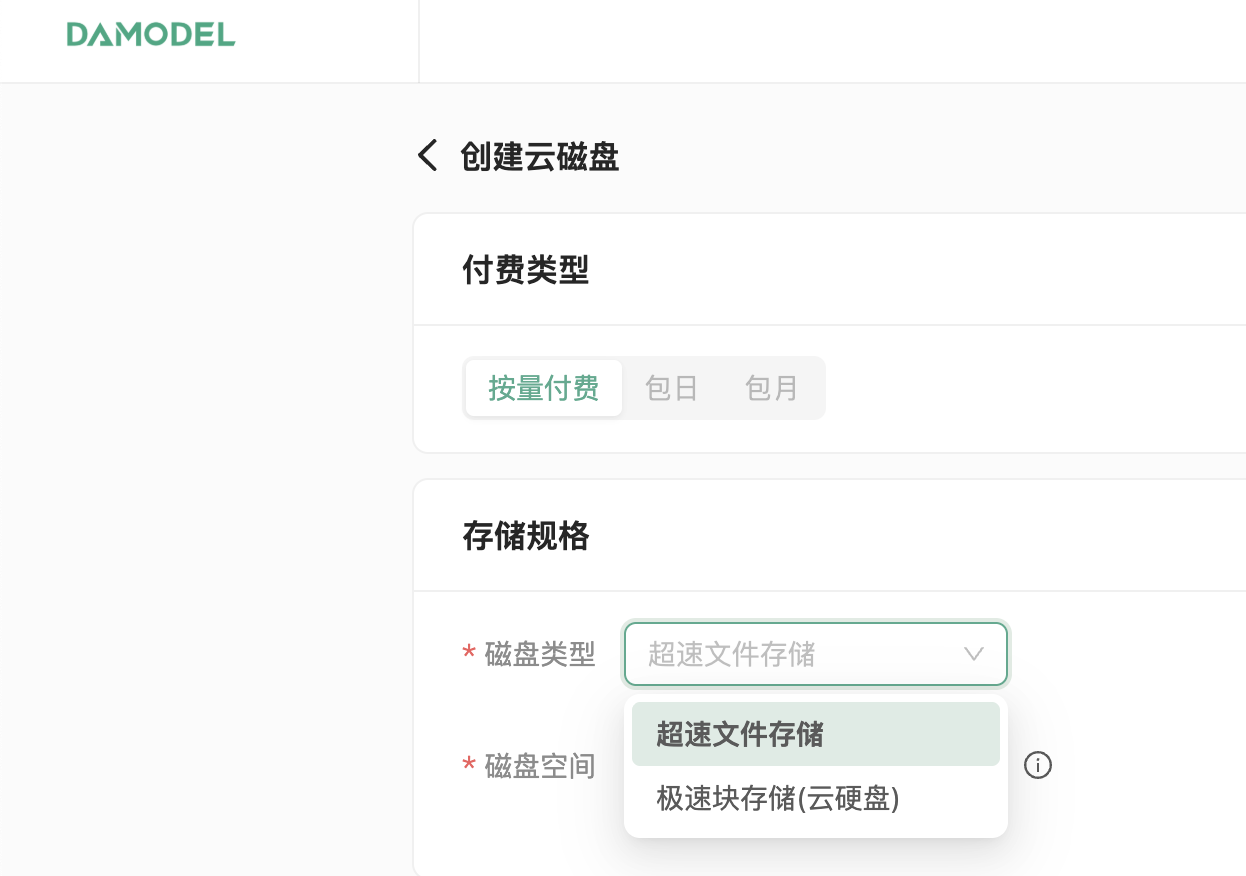Click the DAMODEL logo
The height and width of the screenshot is (876, 1246).
[x=150, y=35]
